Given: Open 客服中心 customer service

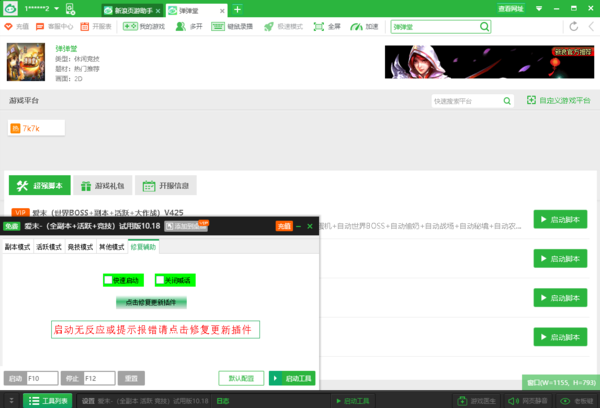Looking at the screenshot, I should coord(54,26).
